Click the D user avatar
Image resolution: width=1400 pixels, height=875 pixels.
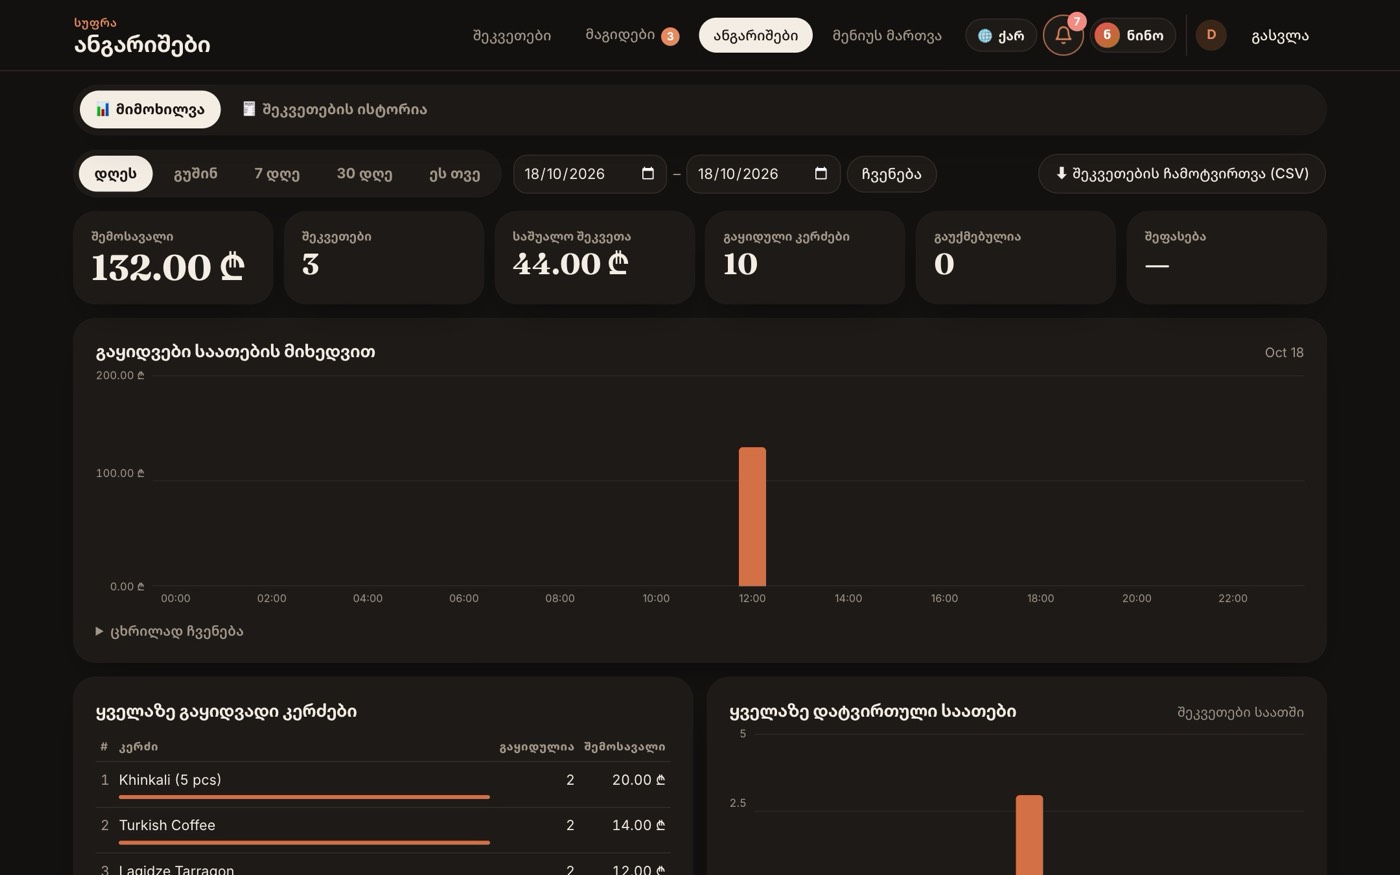click(1211, 35)
